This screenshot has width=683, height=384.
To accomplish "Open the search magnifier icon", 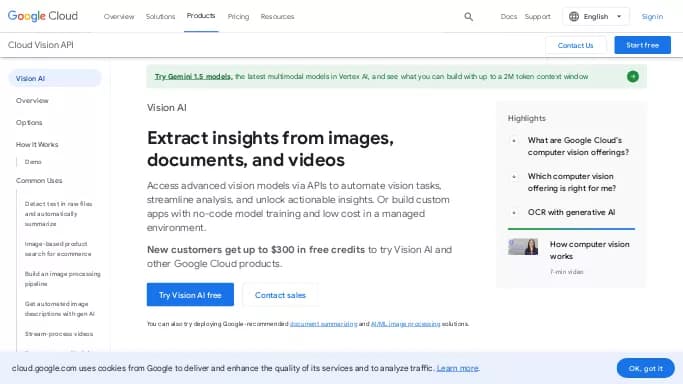I will coord(468,17).
